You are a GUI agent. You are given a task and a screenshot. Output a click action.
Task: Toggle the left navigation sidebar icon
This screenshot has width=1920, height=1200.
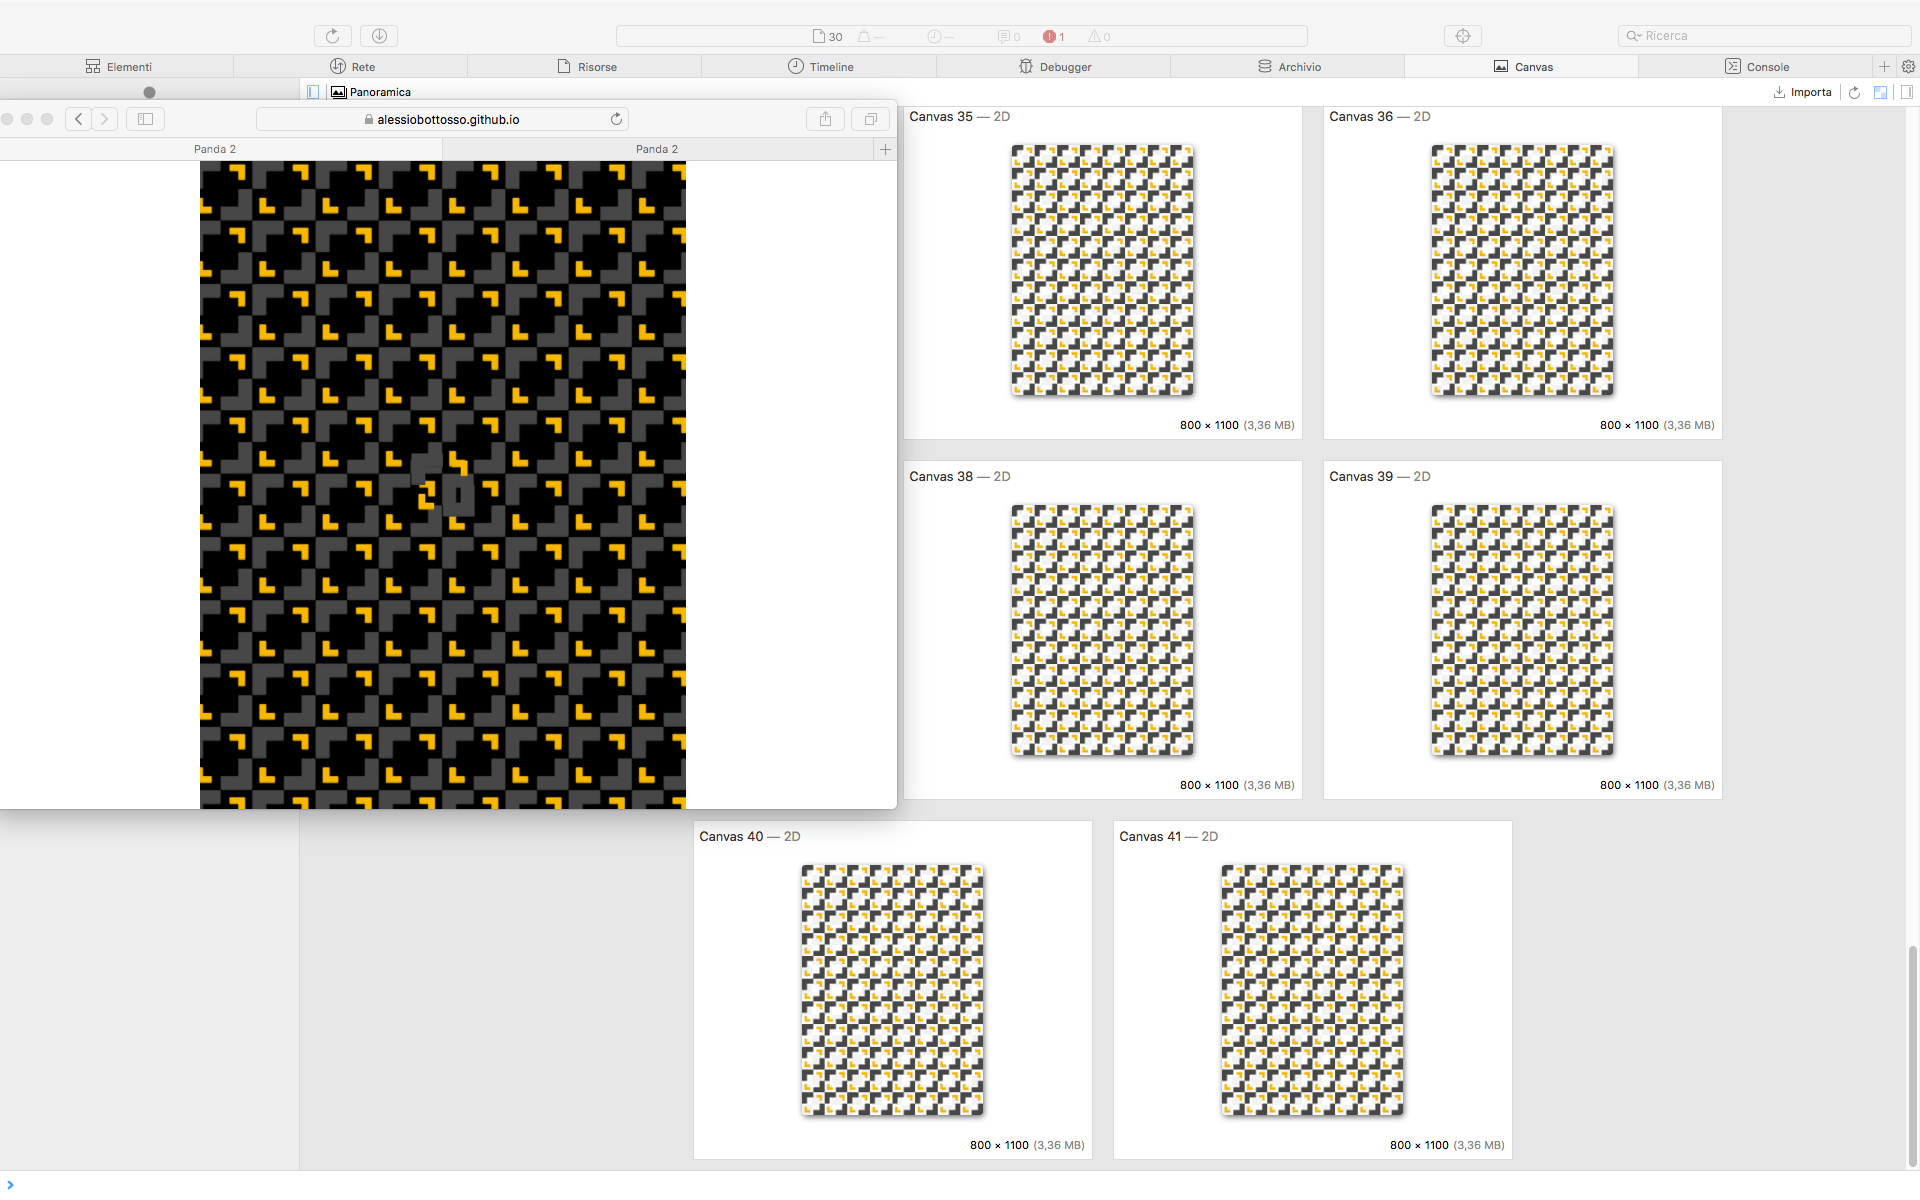pos(313,92)
